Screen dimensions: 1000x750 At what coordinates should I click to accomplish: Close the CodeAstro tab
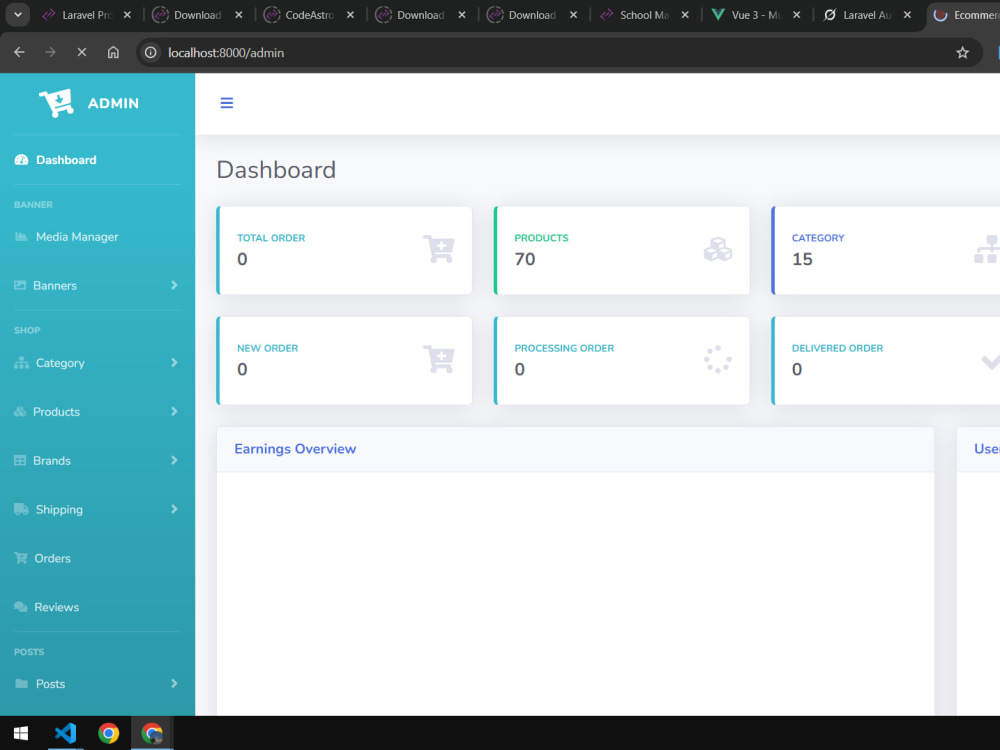pyautogui.click(x=350, y=15)
